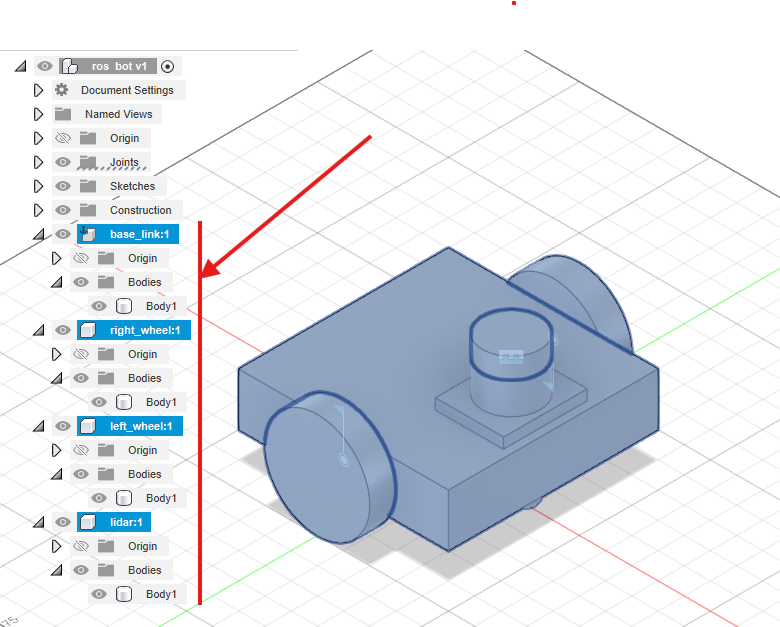Image resolution: width=780 pixels, height=627 pixels.
Task: Expand the Joints folder
Action: point(38,162)
